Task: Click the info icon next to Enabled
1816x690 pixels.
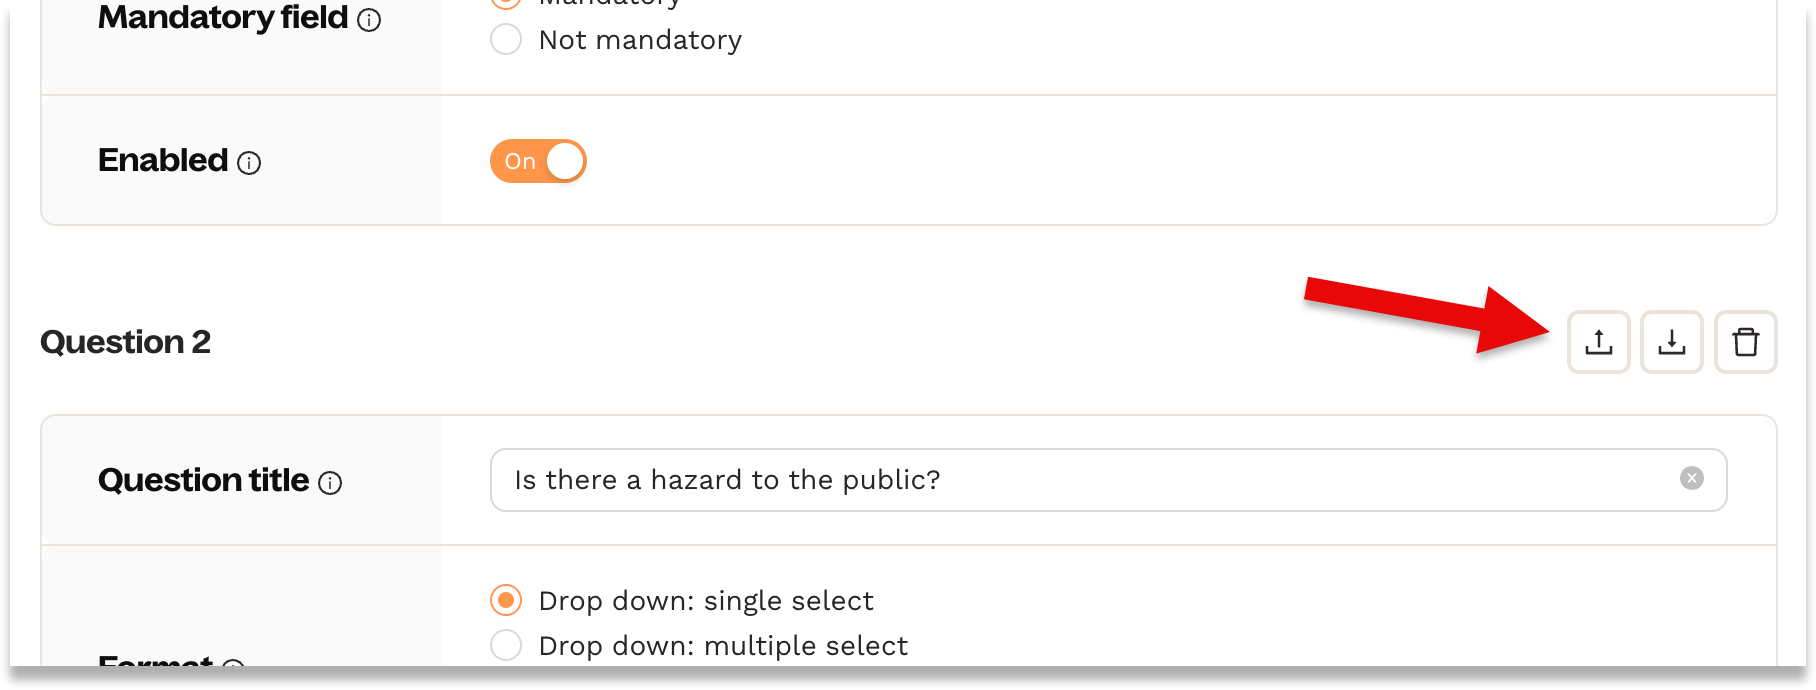Action: pyautogui.click(x=249, y=163)
